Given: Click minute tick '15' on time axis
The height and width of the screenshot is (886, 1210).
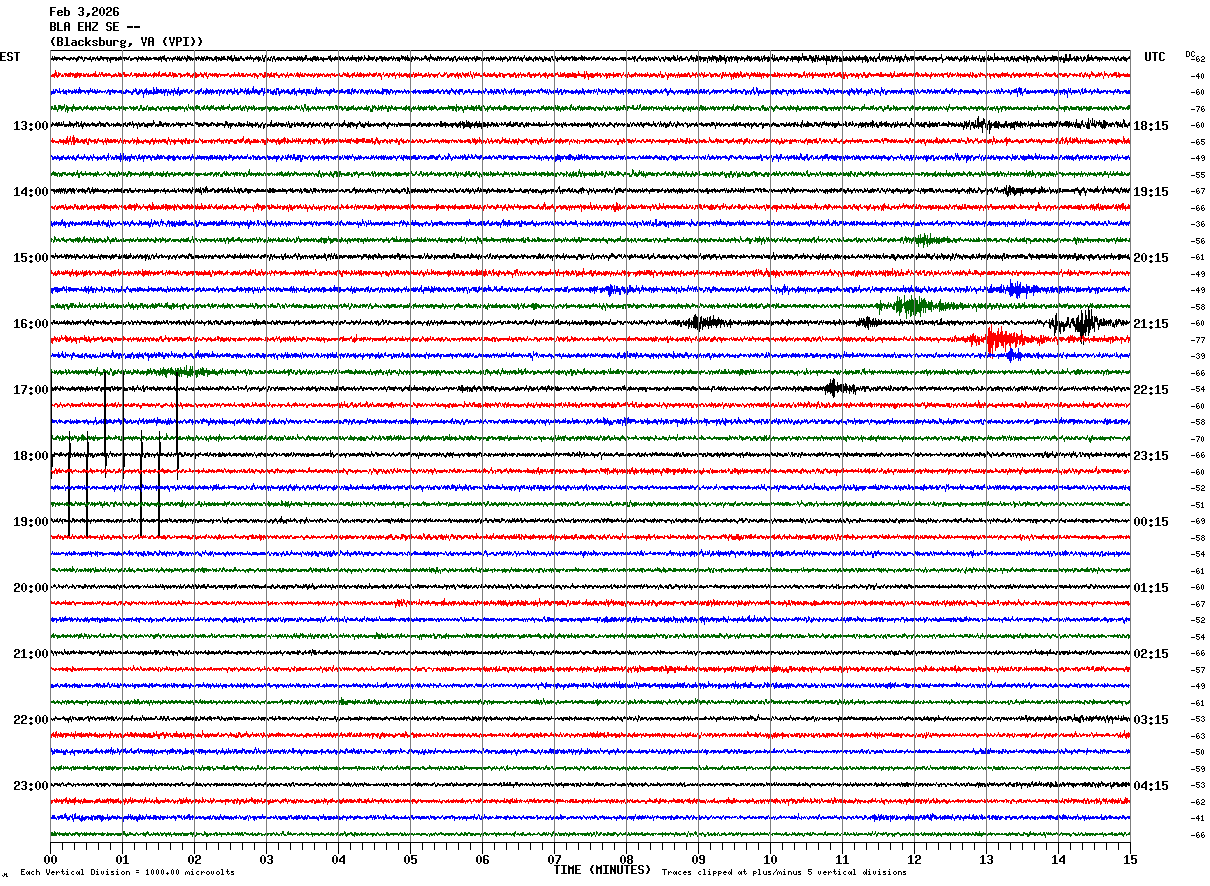Looking at the screenshot, I should coord(1130,859).
